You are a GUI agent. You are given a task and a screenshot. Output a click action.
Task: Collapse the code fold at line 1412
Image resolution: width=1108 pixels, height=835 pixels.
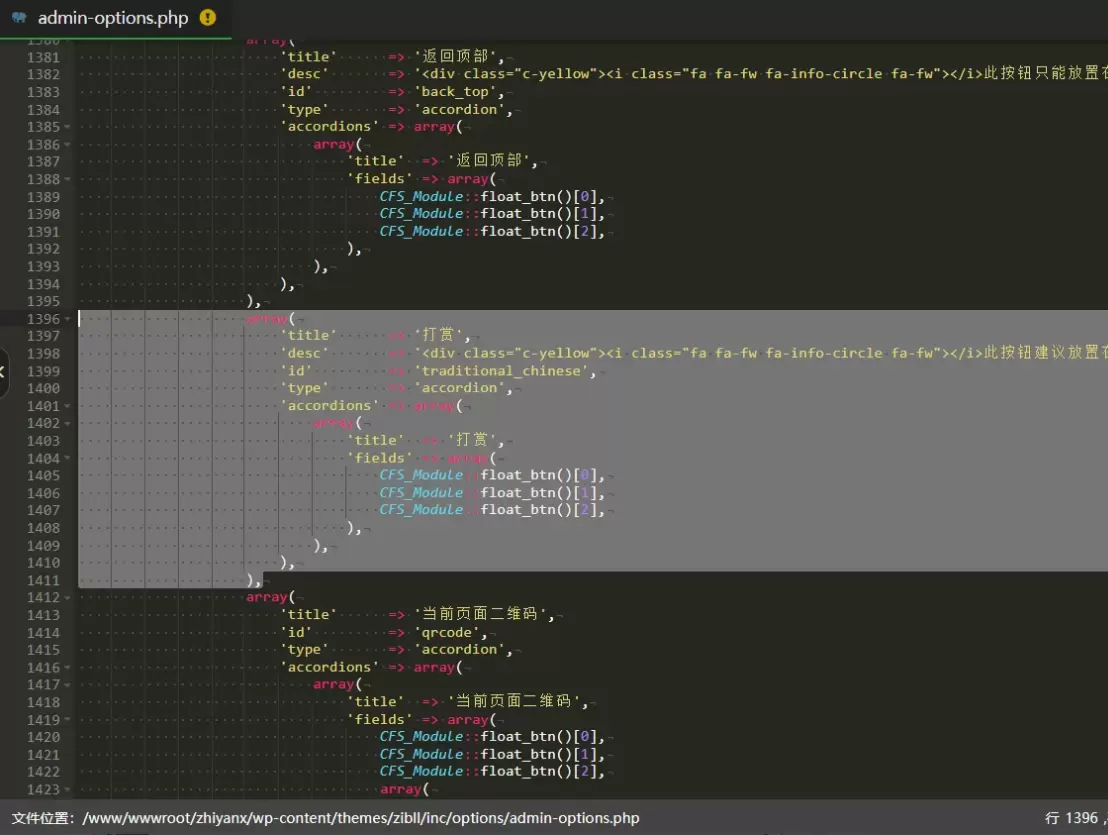pos(67,598)
